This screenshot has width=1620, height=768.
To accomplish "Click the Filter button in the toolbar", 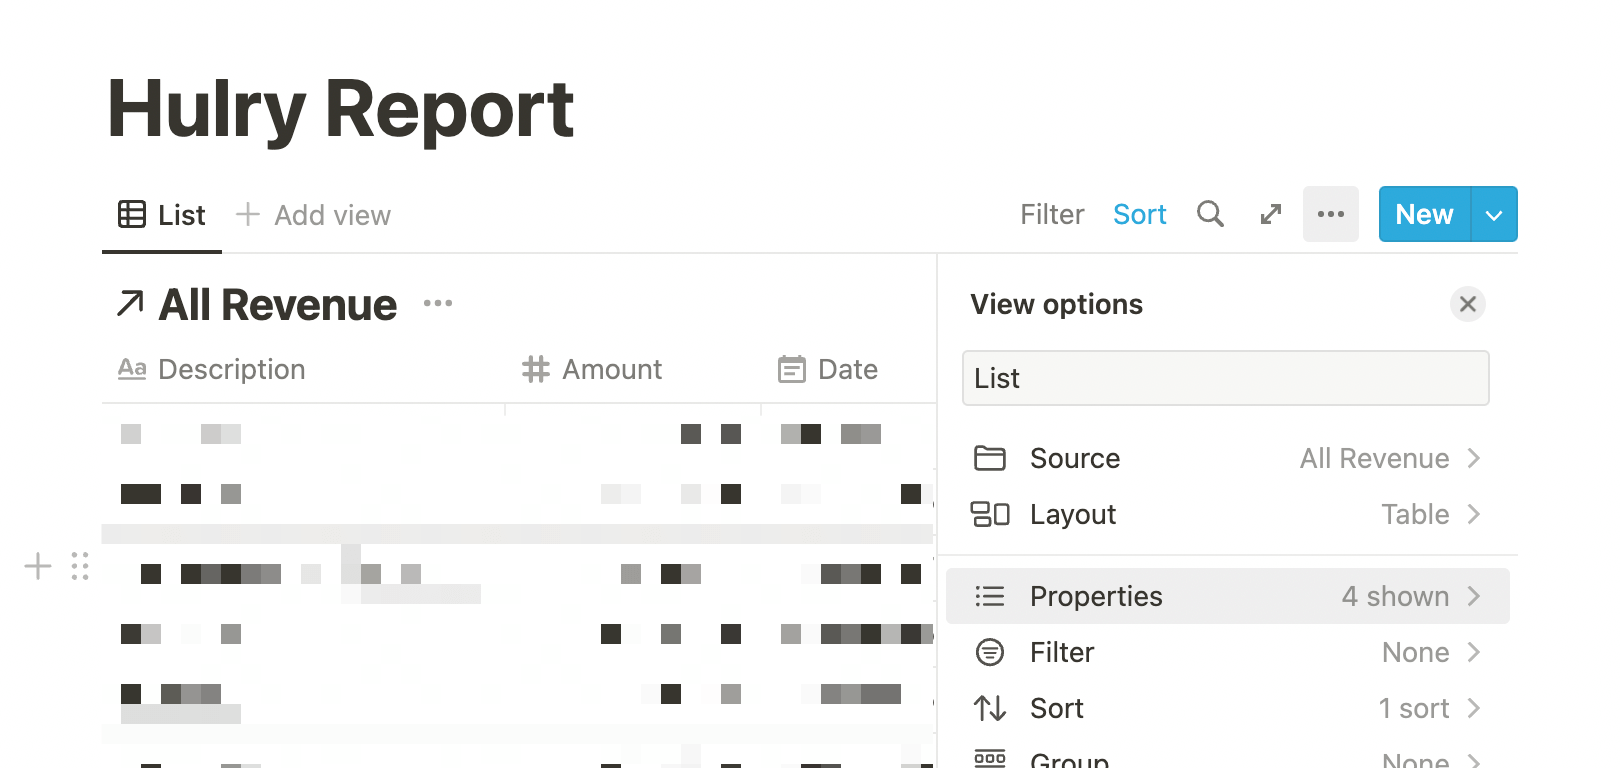I will (x=1052, y=215).
